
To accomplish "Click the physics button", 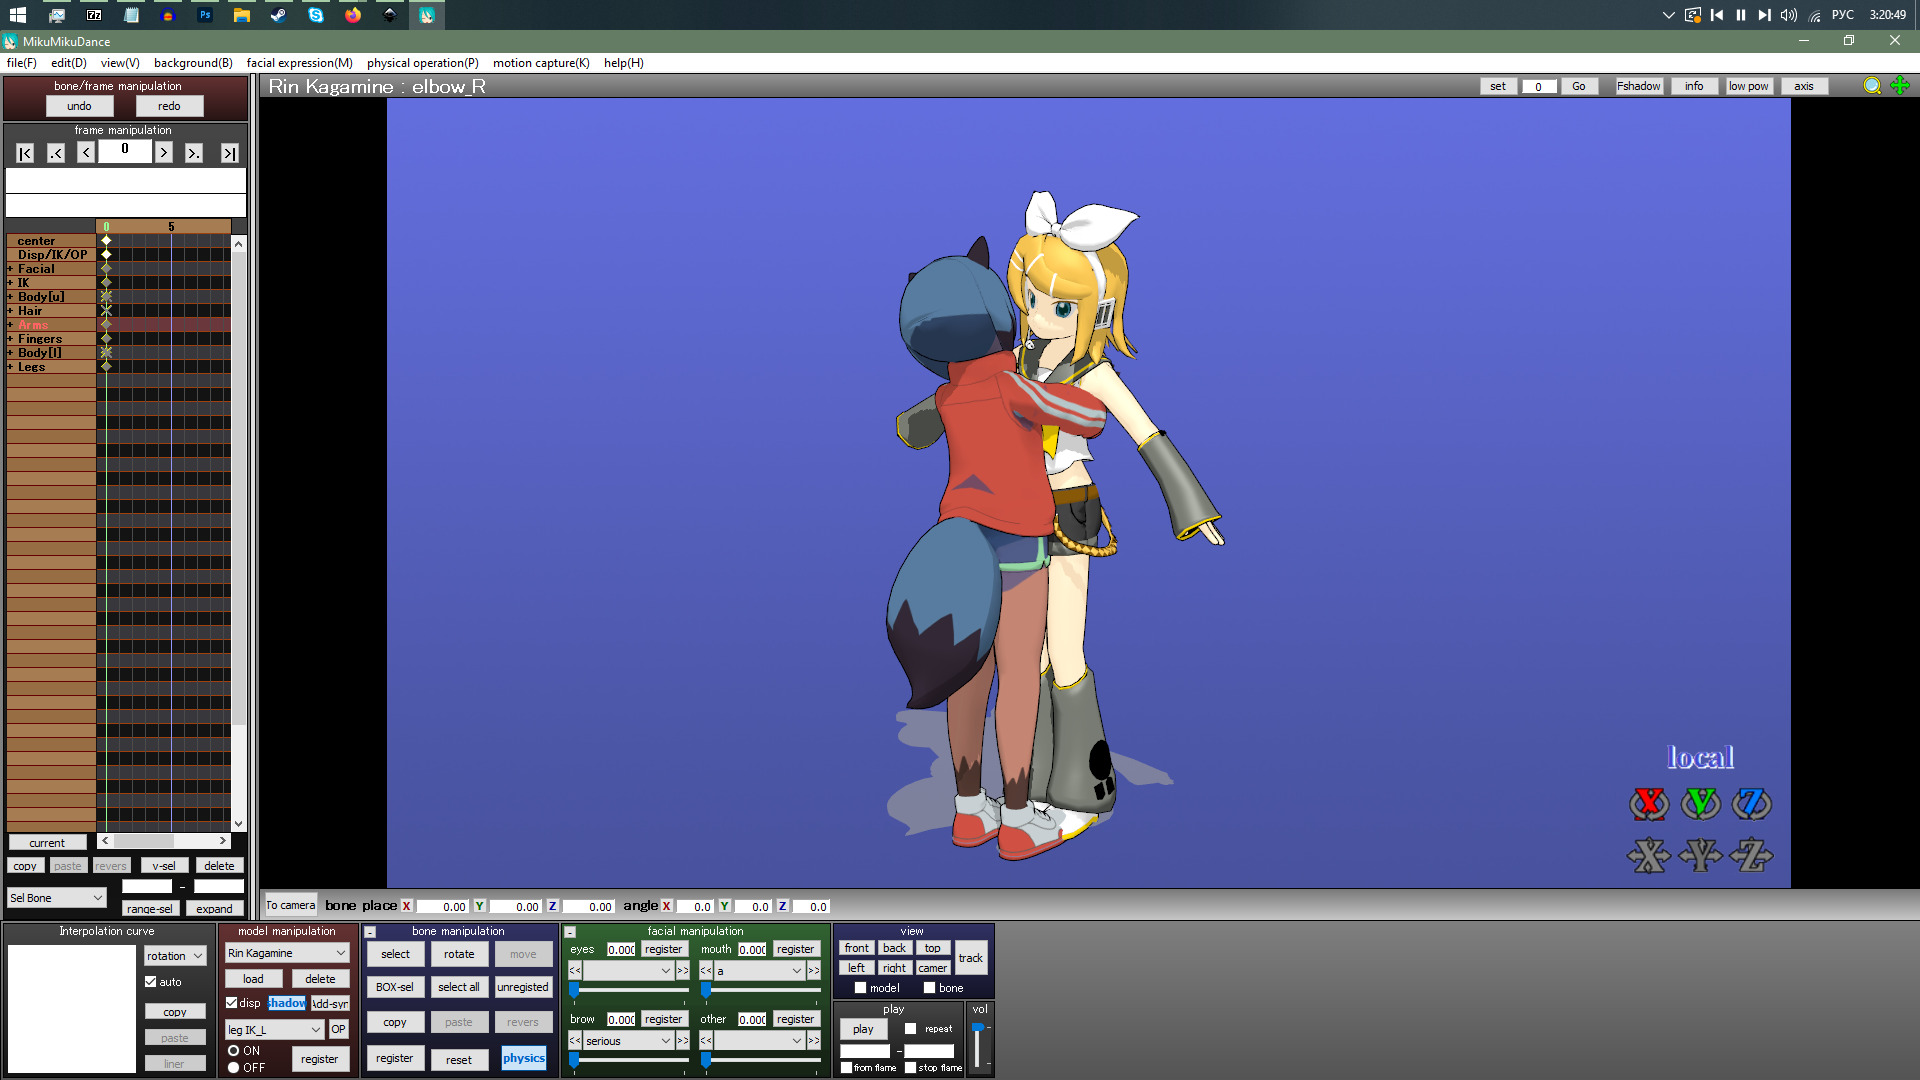I will 523,1059.
